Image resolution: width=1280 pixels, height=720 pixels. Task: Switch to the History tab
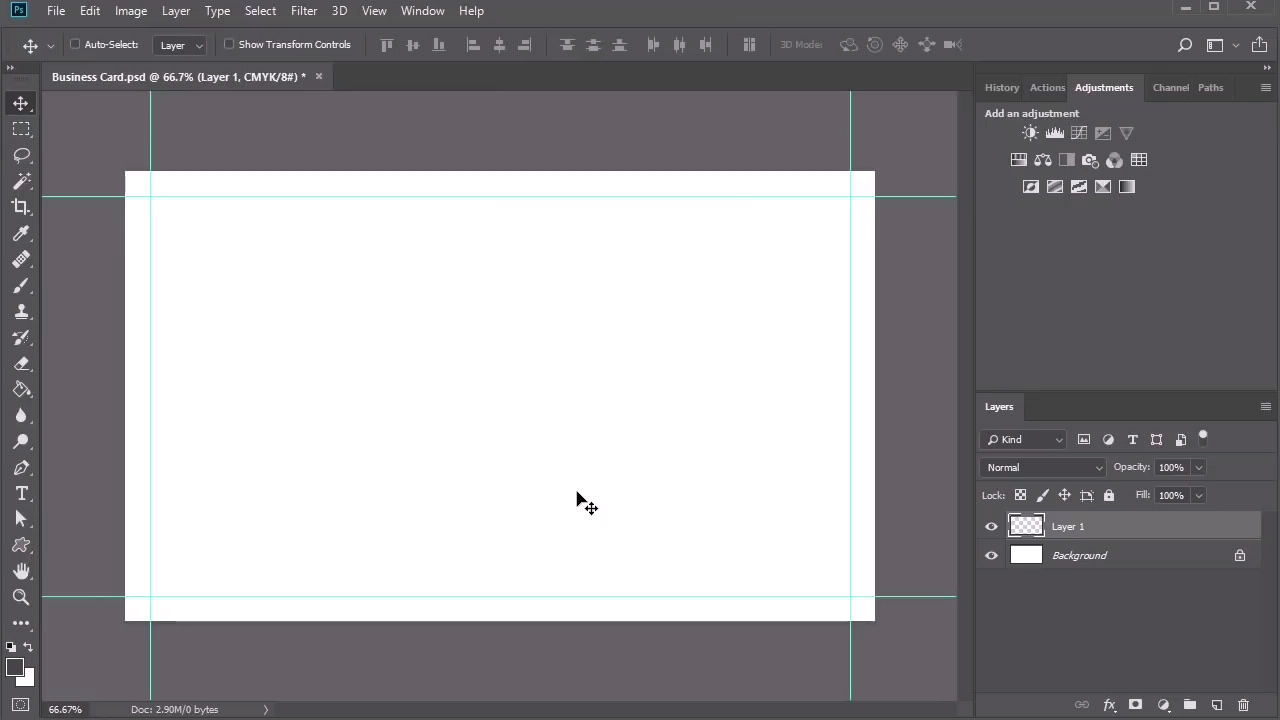tap(1001, 87)
